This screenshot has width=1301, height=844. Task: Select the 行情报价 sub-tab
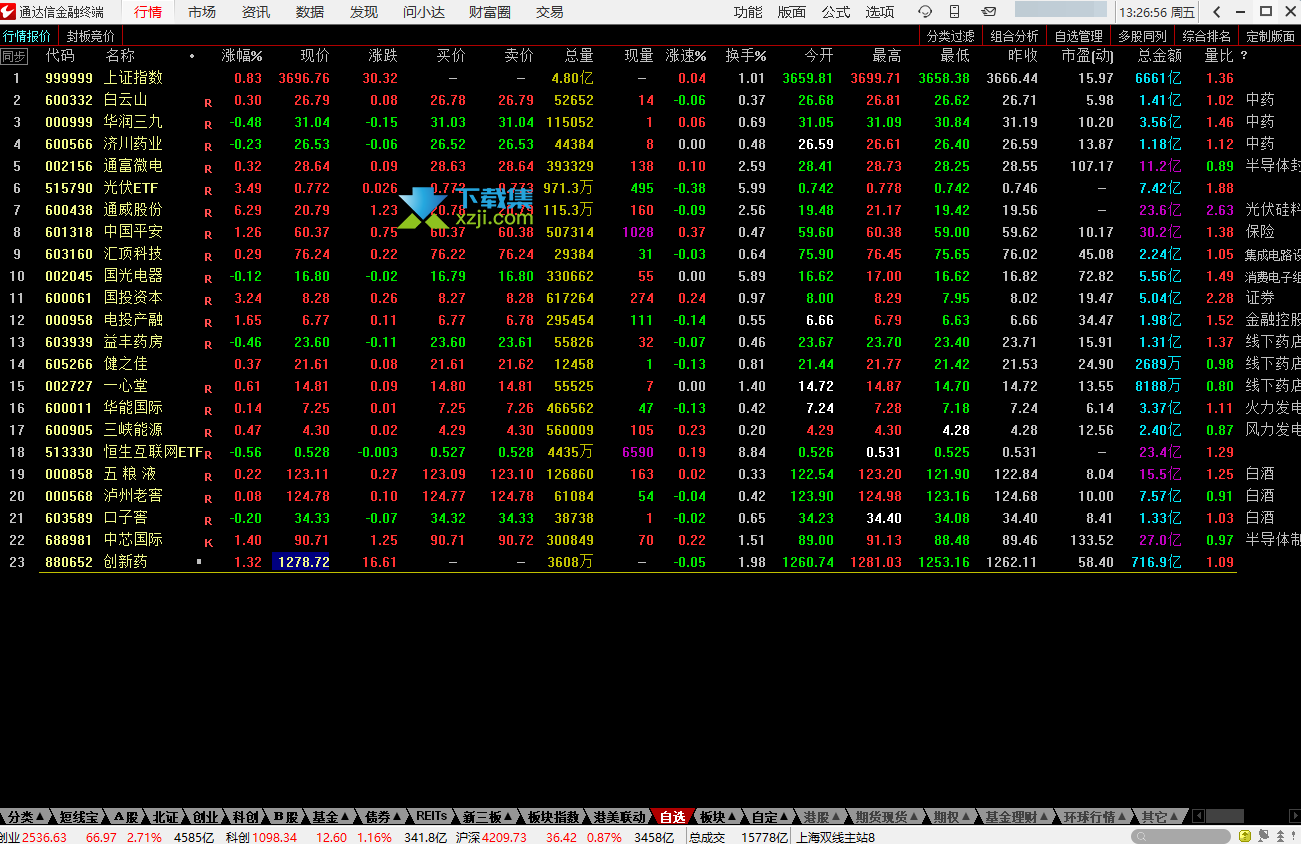pyautogui.click(x=27, y=36)
